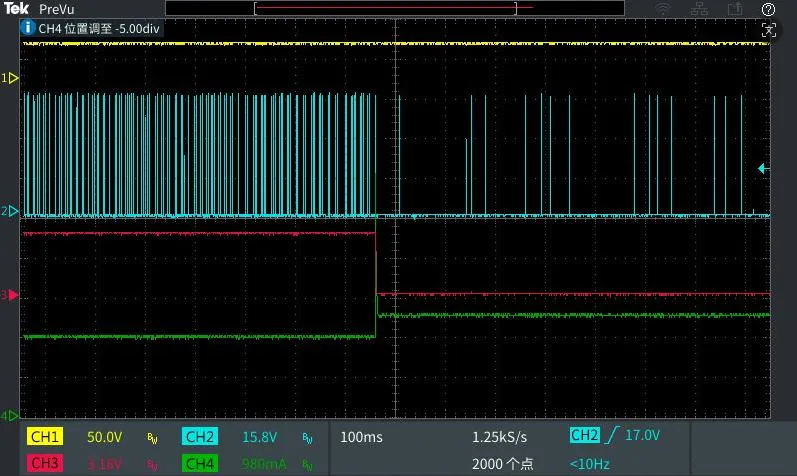Click the fullscreen expand graticule icon

point(768,31)
